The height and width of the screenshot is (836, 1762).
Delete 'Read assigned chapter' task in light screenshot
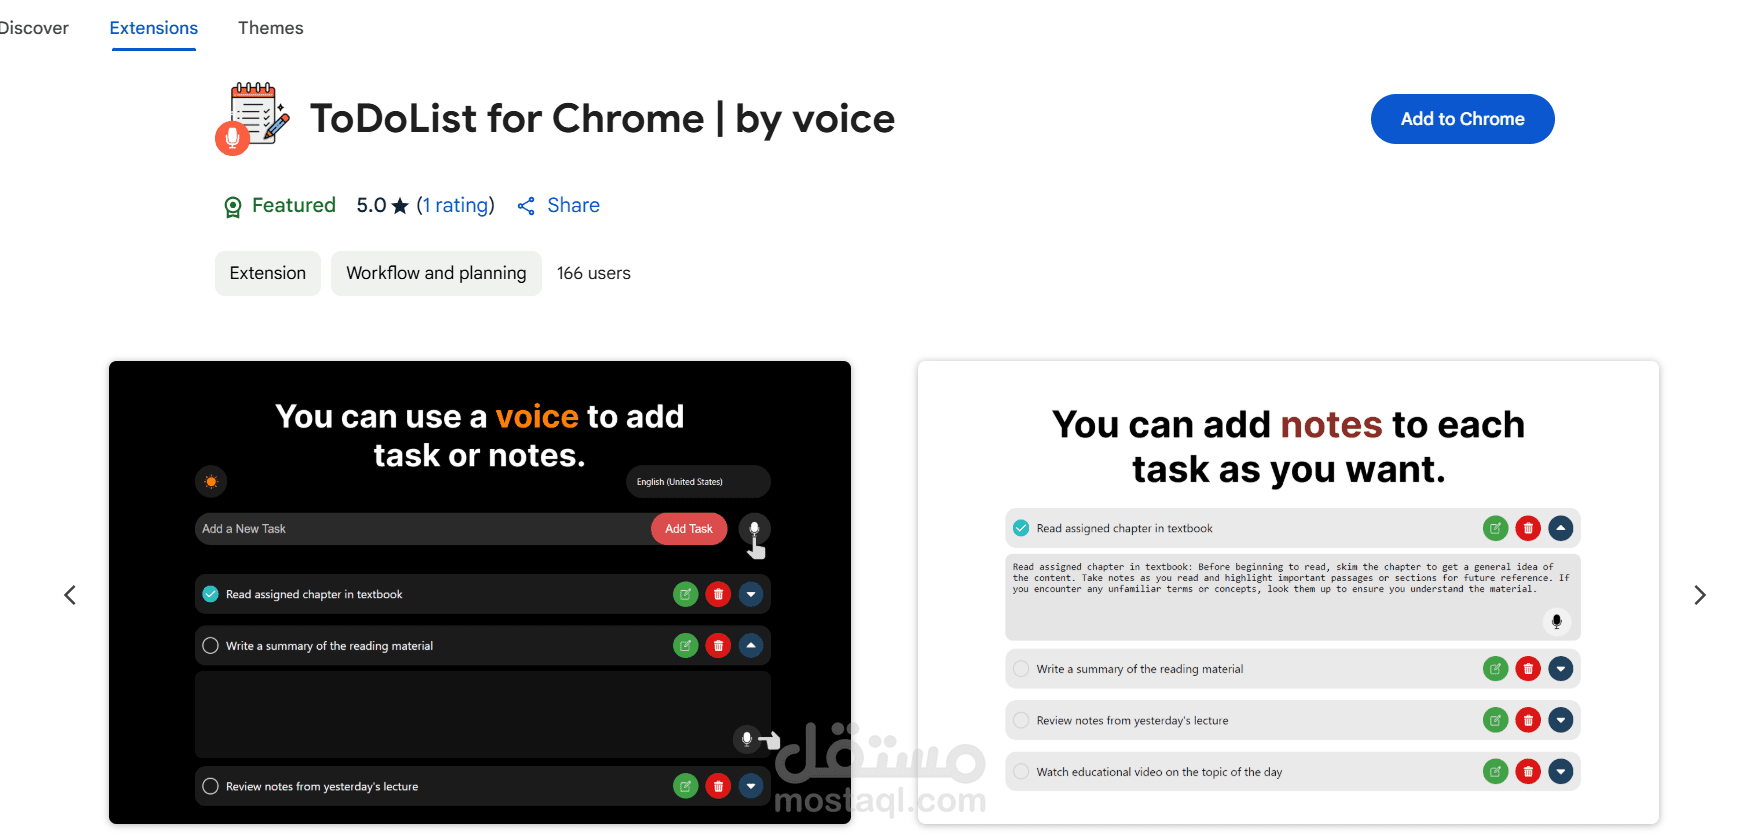[x=1528, y=528]
